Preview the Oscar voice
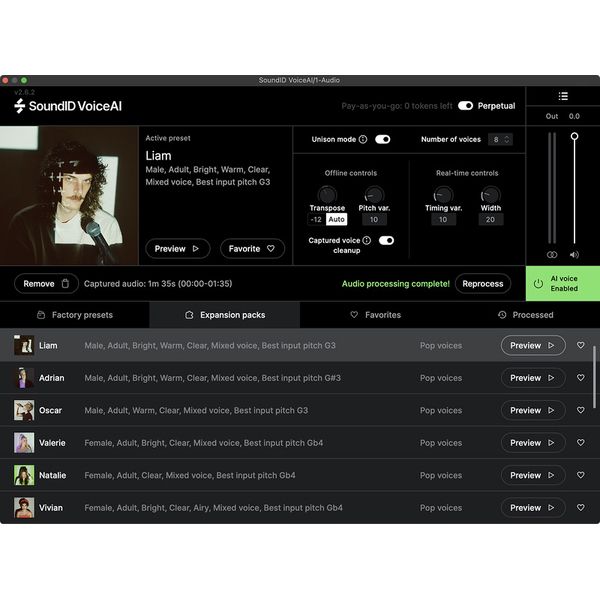This screenshot has height=600, width=600. [x=533, y=410]
